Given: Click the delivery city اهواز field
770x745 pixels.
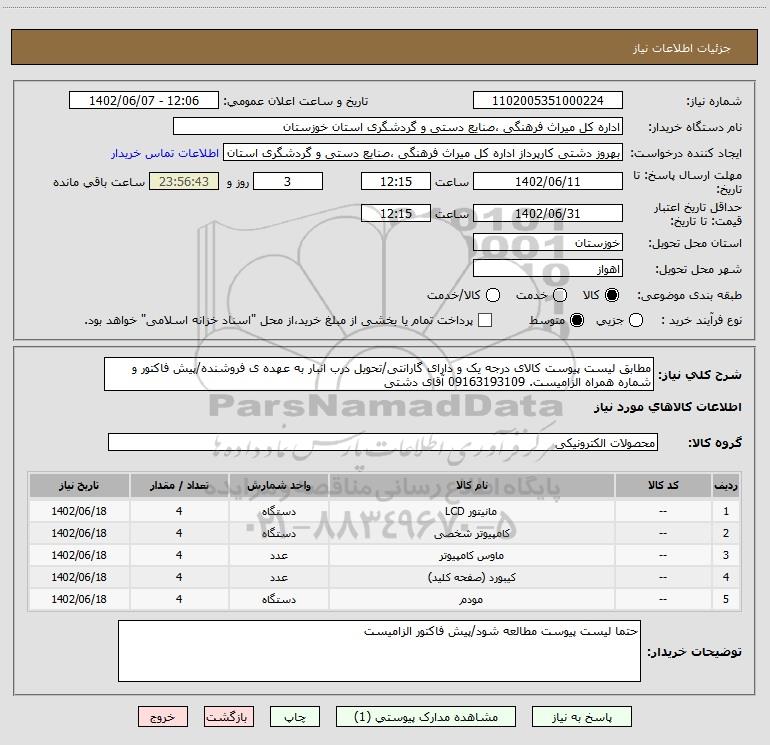Looking at the screenshot, I should [x=548, y=269].
